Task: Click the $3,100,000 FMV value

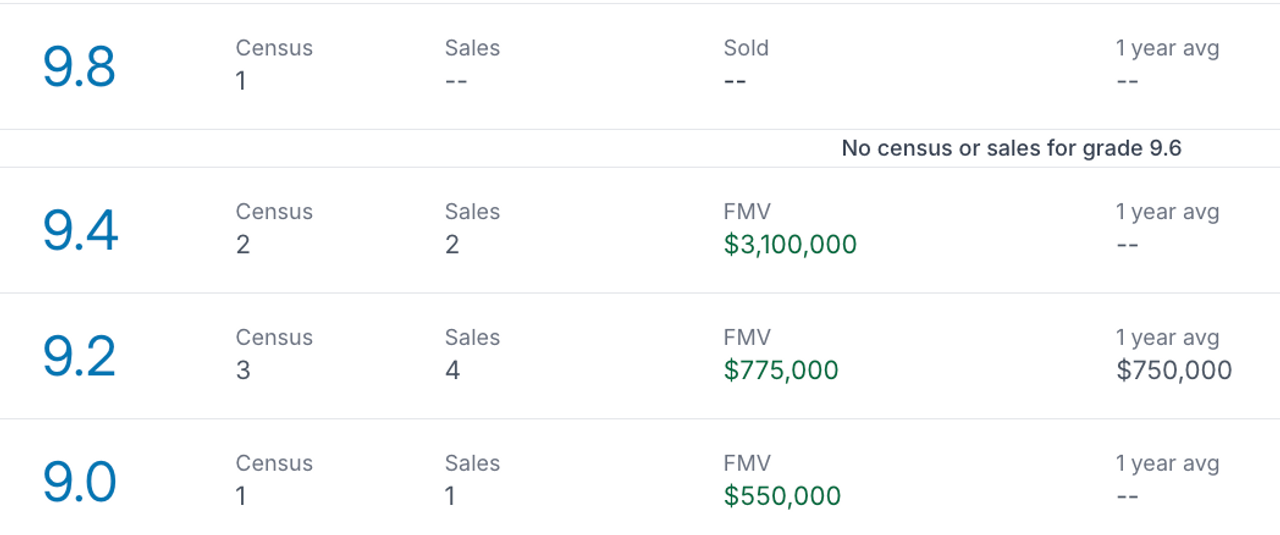Action: [x=790, y=245]
